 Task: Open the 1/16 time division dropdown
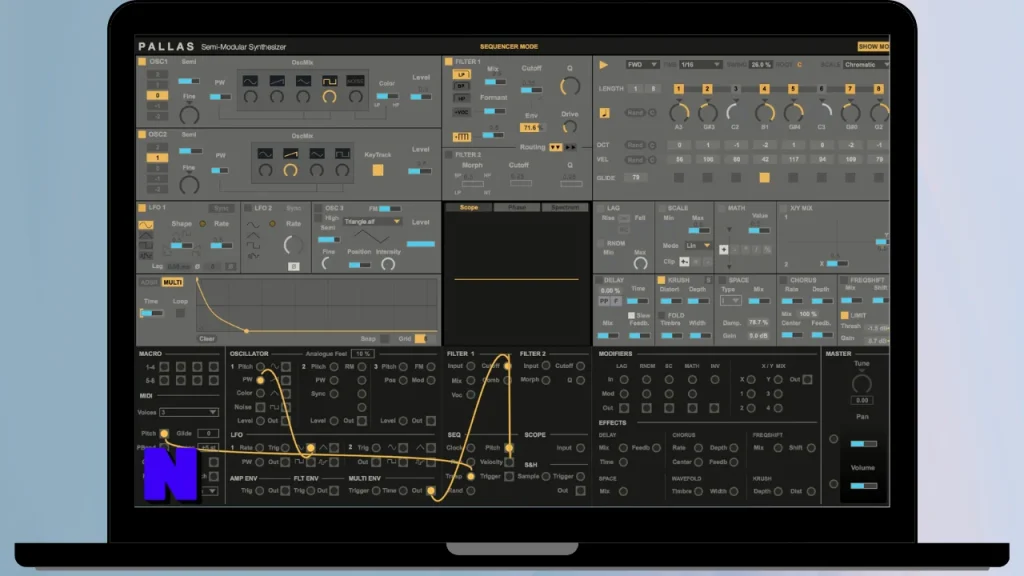[x=700, y=65]
